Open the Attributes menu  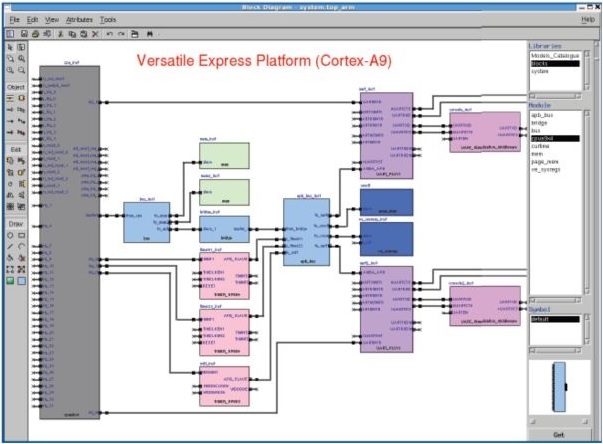(x=79, y=20)
